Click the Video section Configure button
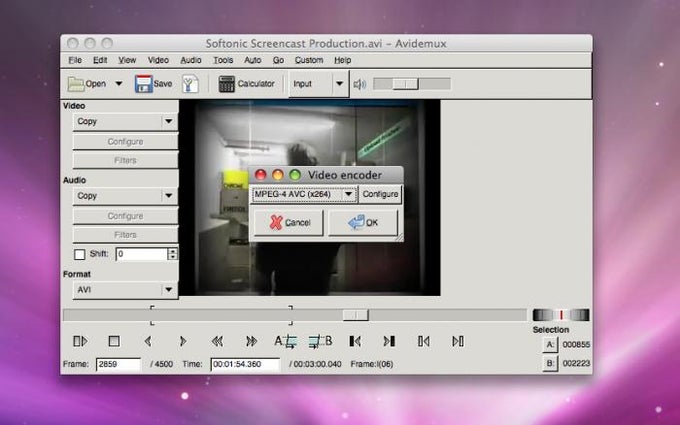680x425 pixels. (x=125, y=142)
